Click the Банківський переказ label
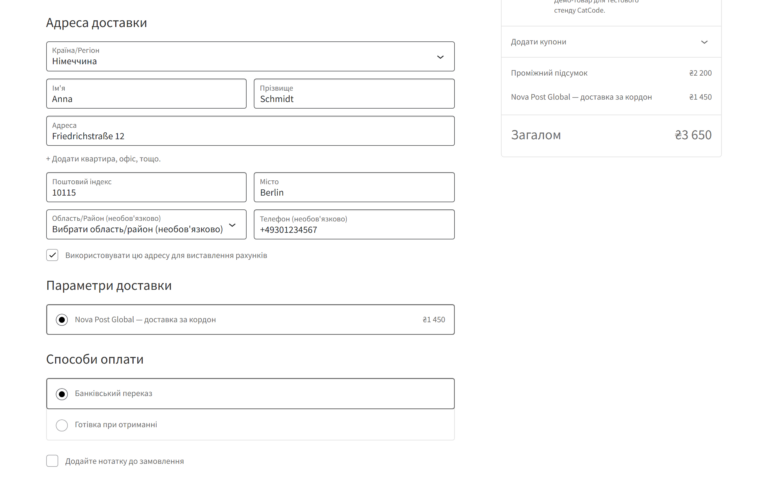 [x=114, y=393]
